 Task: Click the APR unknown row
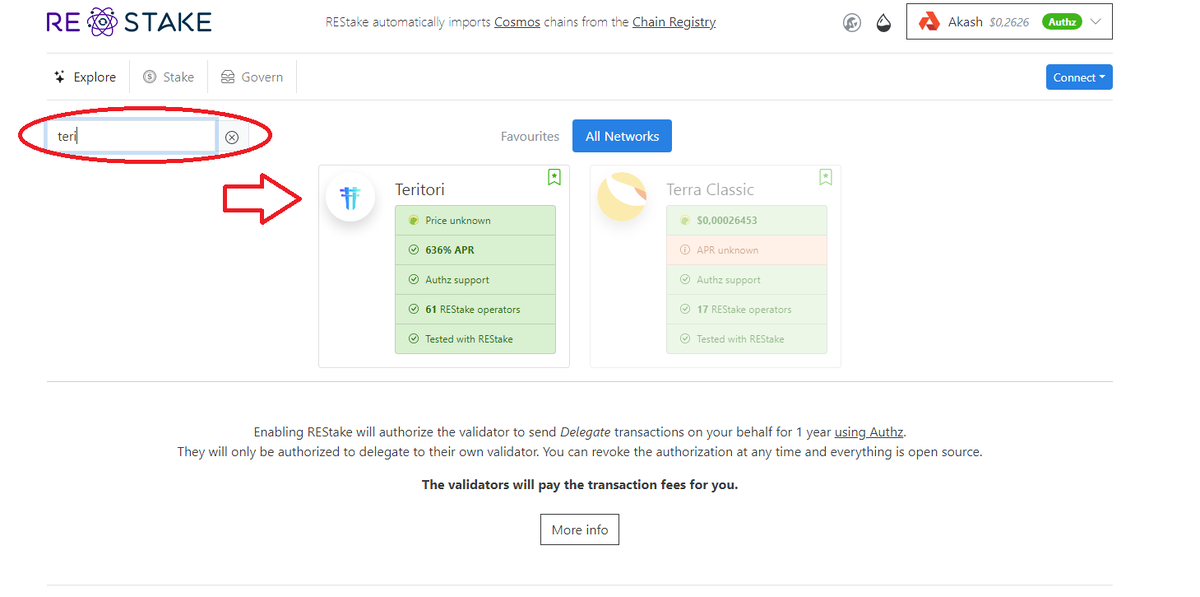point(747,250)
